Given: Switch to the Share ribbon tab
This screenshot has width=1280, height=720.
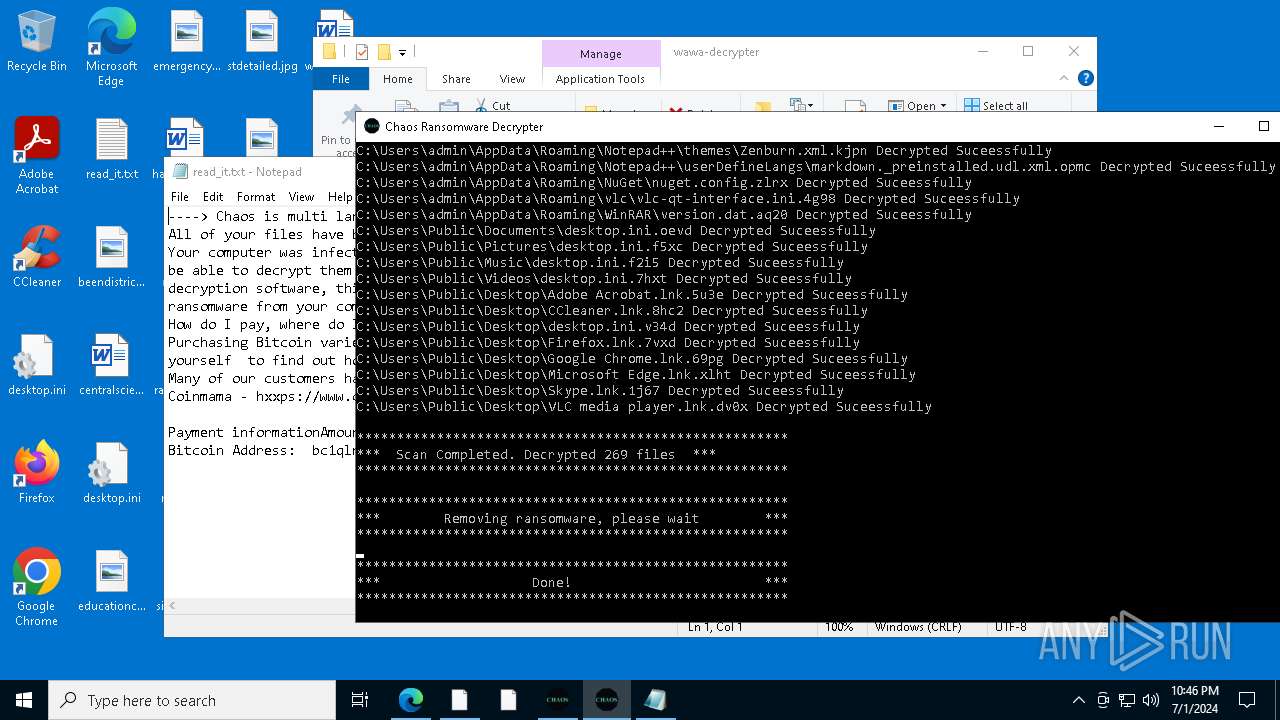Looking at the screenshot, I should 456,79.
